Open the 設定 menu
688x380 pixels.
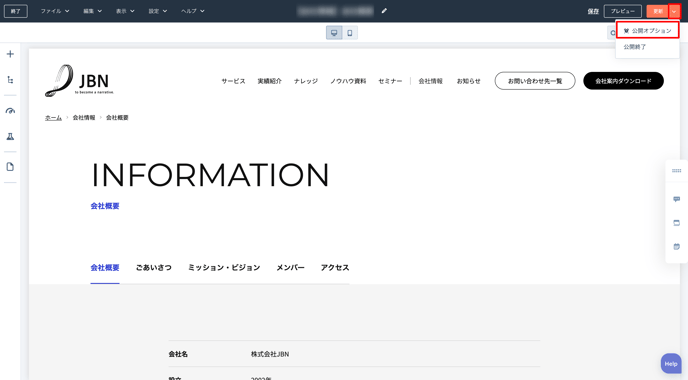tap(158, 11)
